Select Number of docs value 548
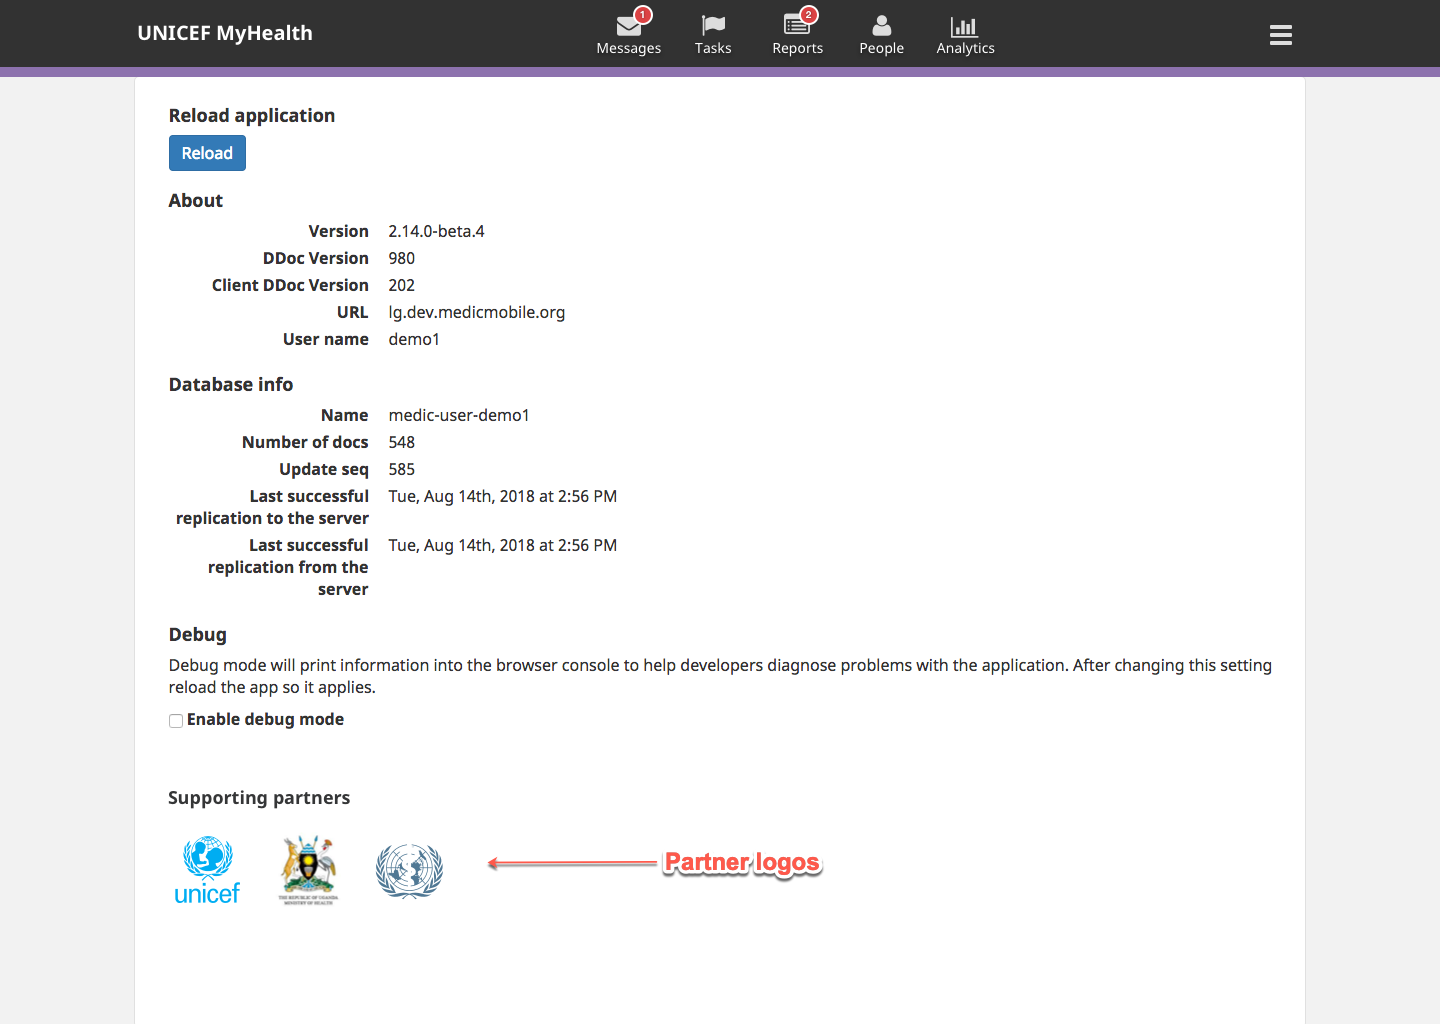 coord(401,442)
